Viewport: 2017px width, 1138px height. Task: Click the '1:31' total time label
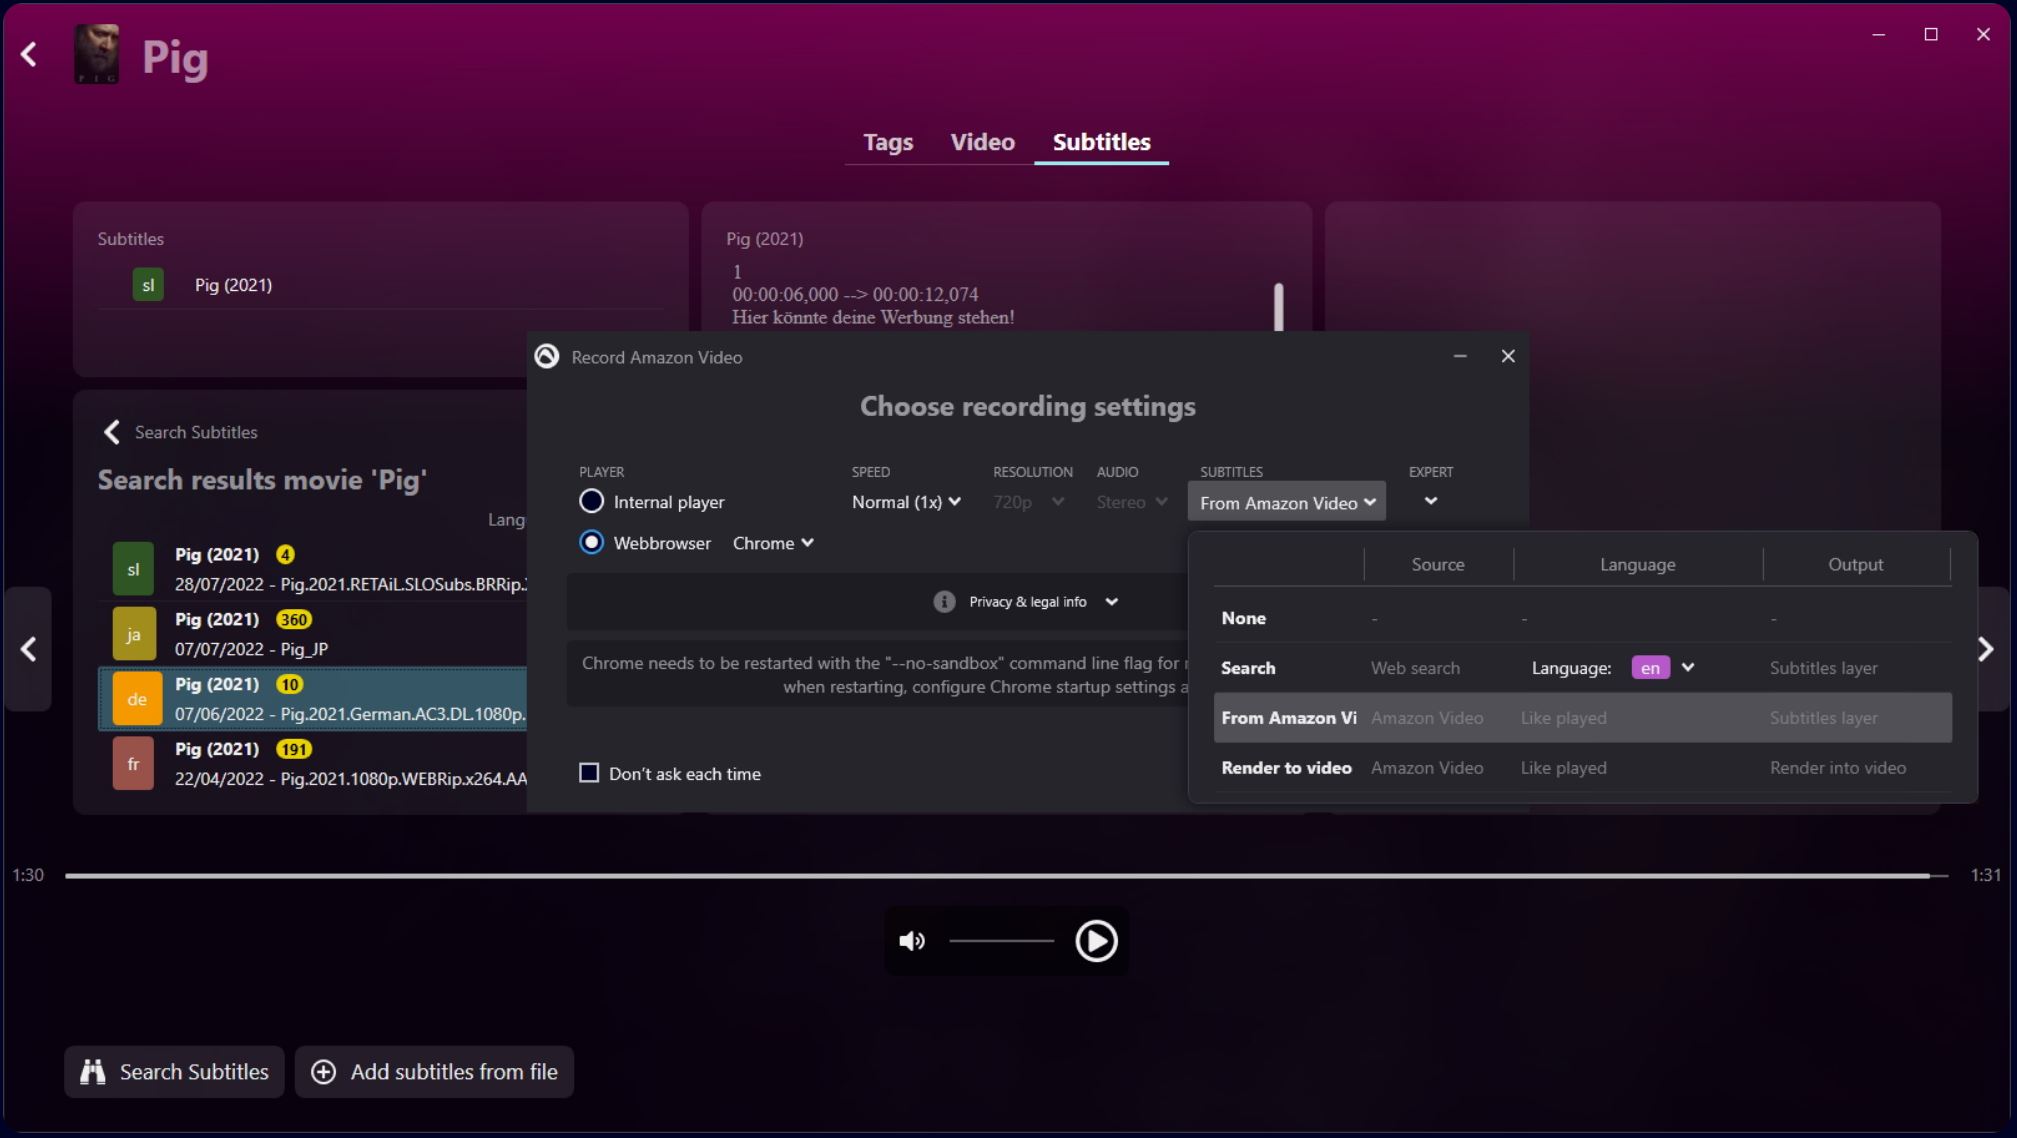tap(1985, 875)
